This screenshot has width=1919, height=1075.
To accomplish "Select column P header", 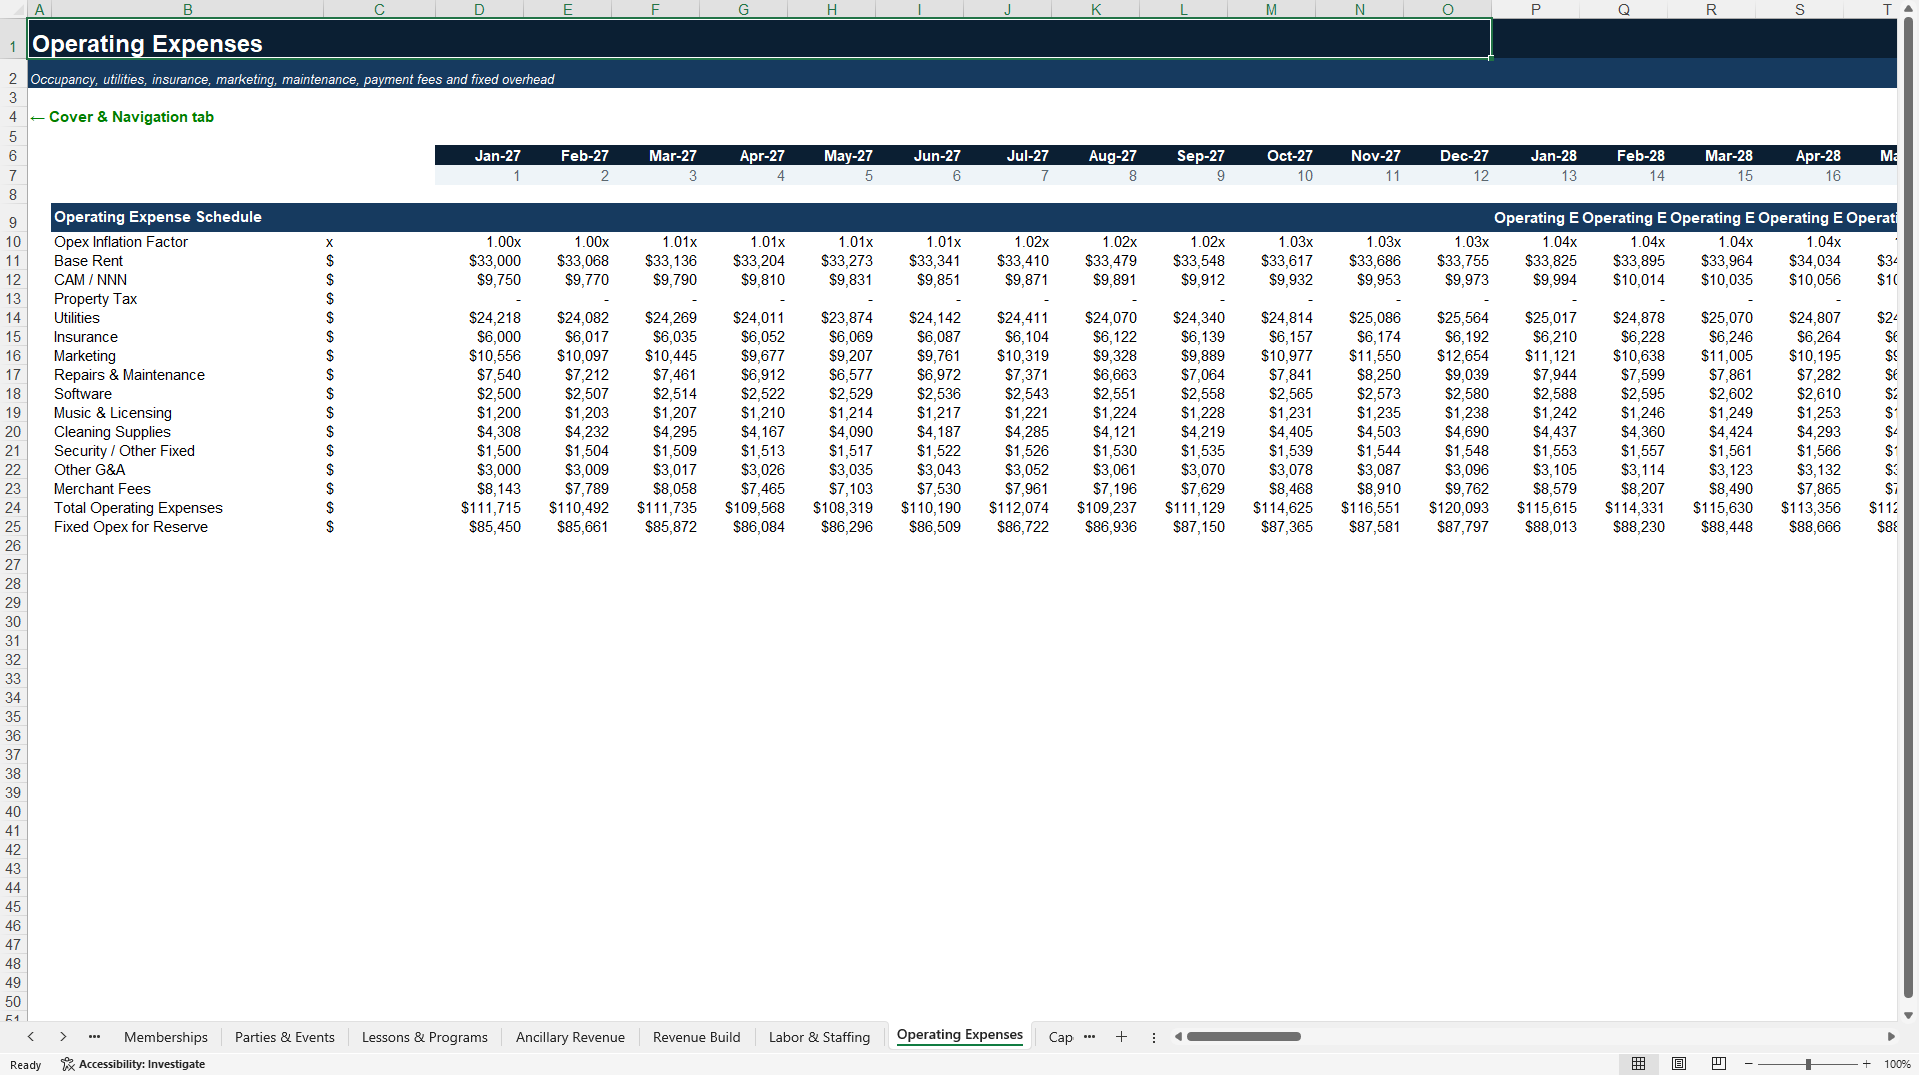I will pyautogui.click(x=1535, y=9).
